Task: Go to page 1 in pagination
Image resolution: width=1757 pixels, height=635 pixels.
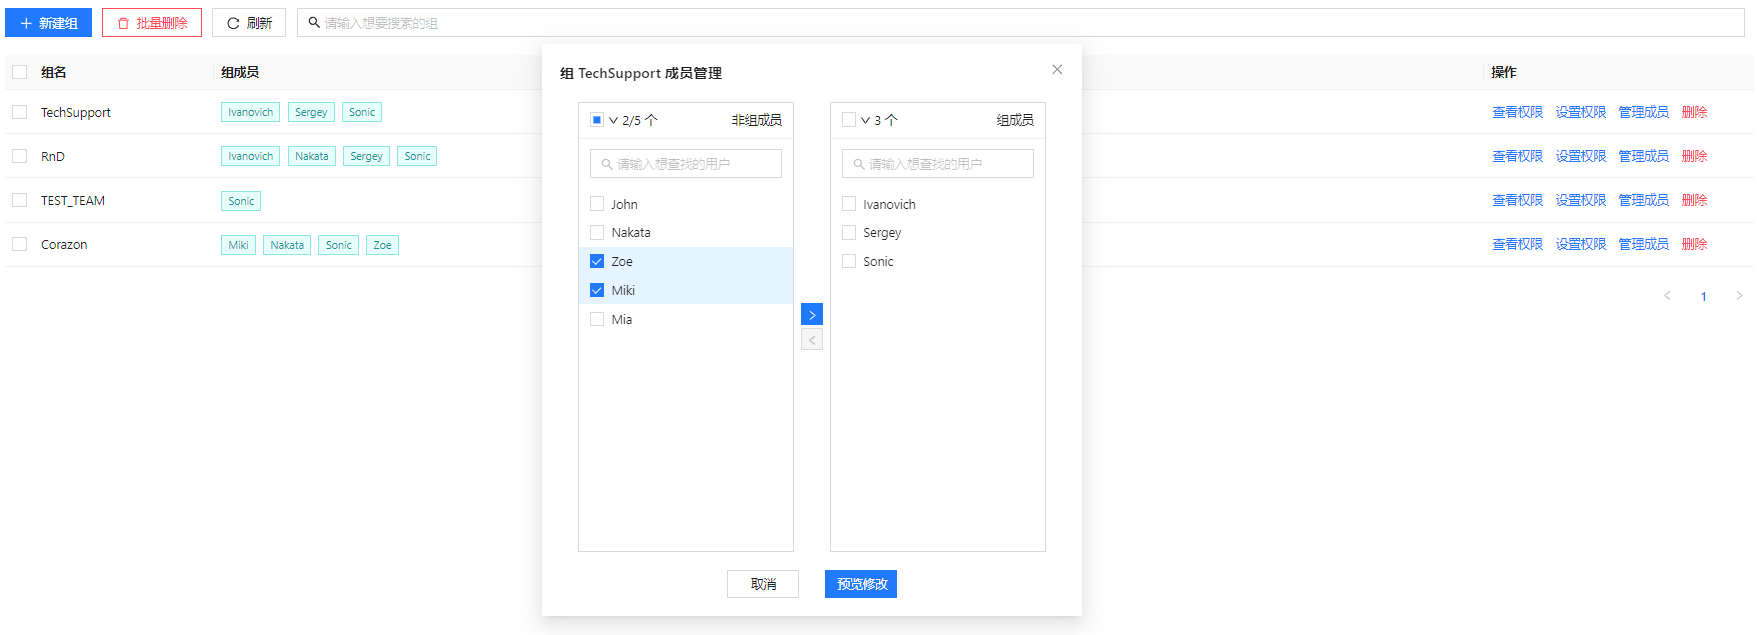Action: 1703,296
